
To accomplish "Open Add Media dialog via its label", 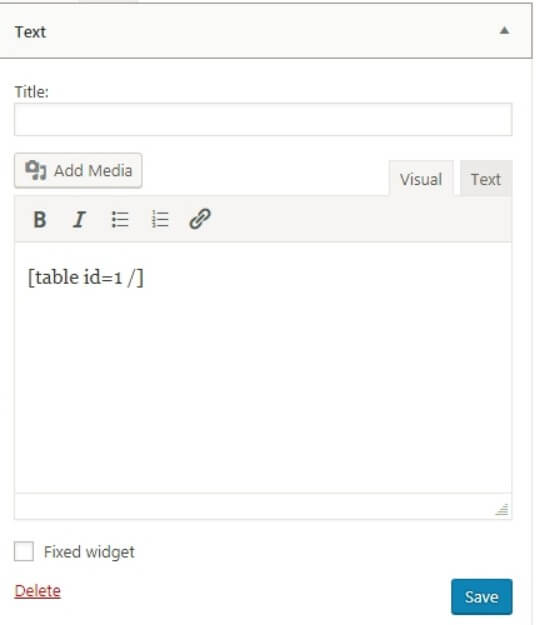I will pos(93,171).
